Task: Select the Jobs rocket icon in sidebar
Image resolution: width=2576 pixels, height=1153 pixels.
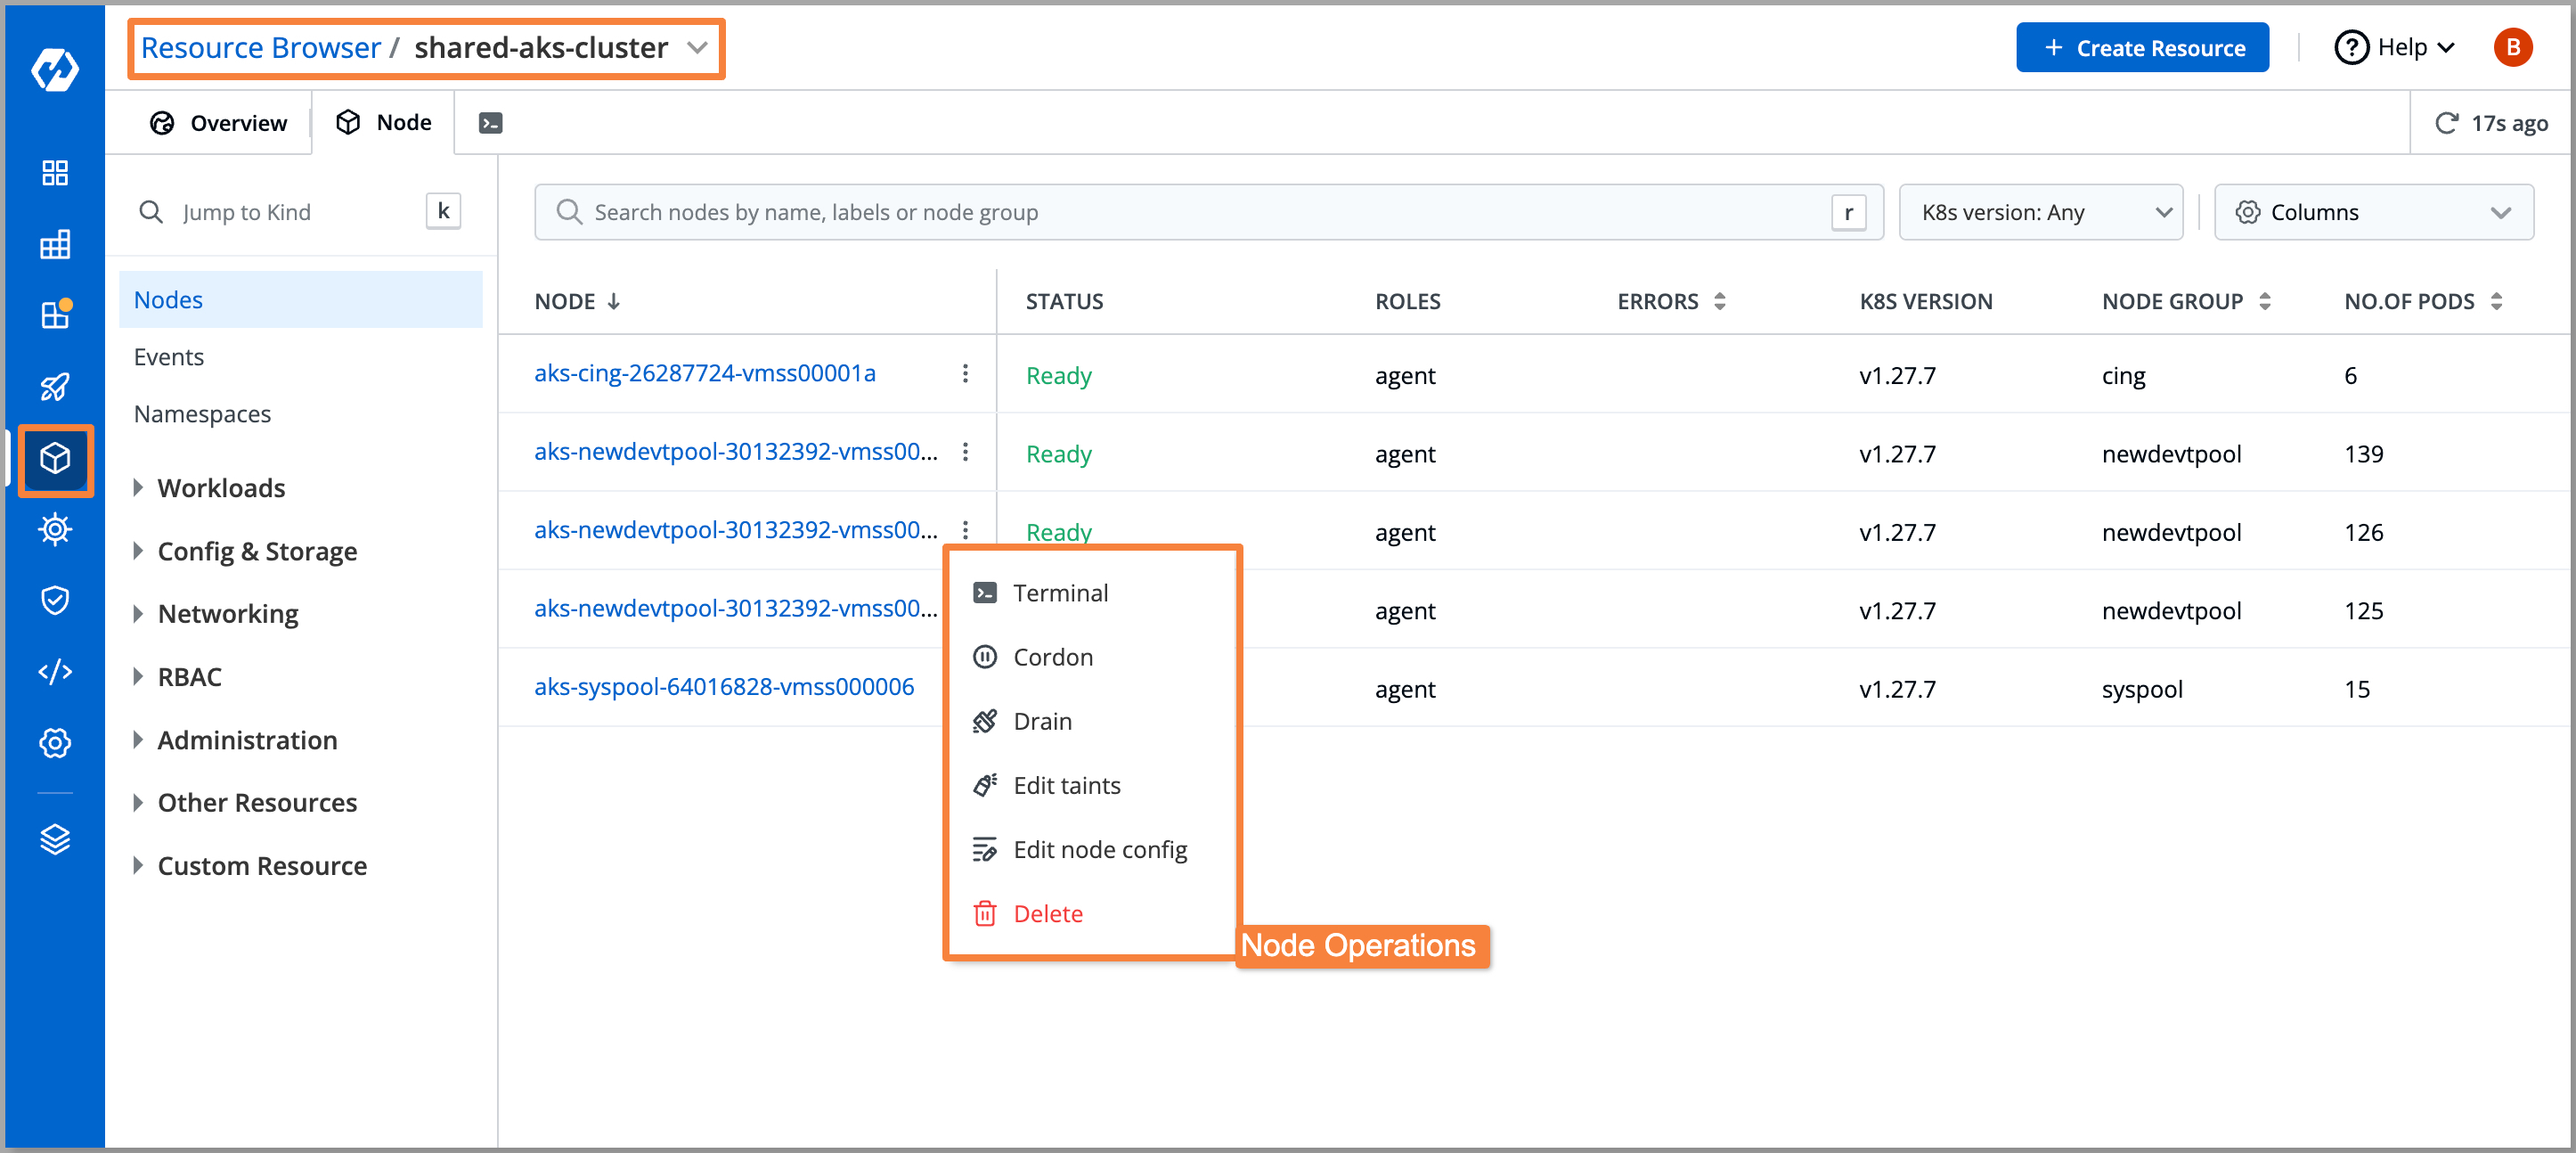Action: pyautogui.click(x=55, y=386)
